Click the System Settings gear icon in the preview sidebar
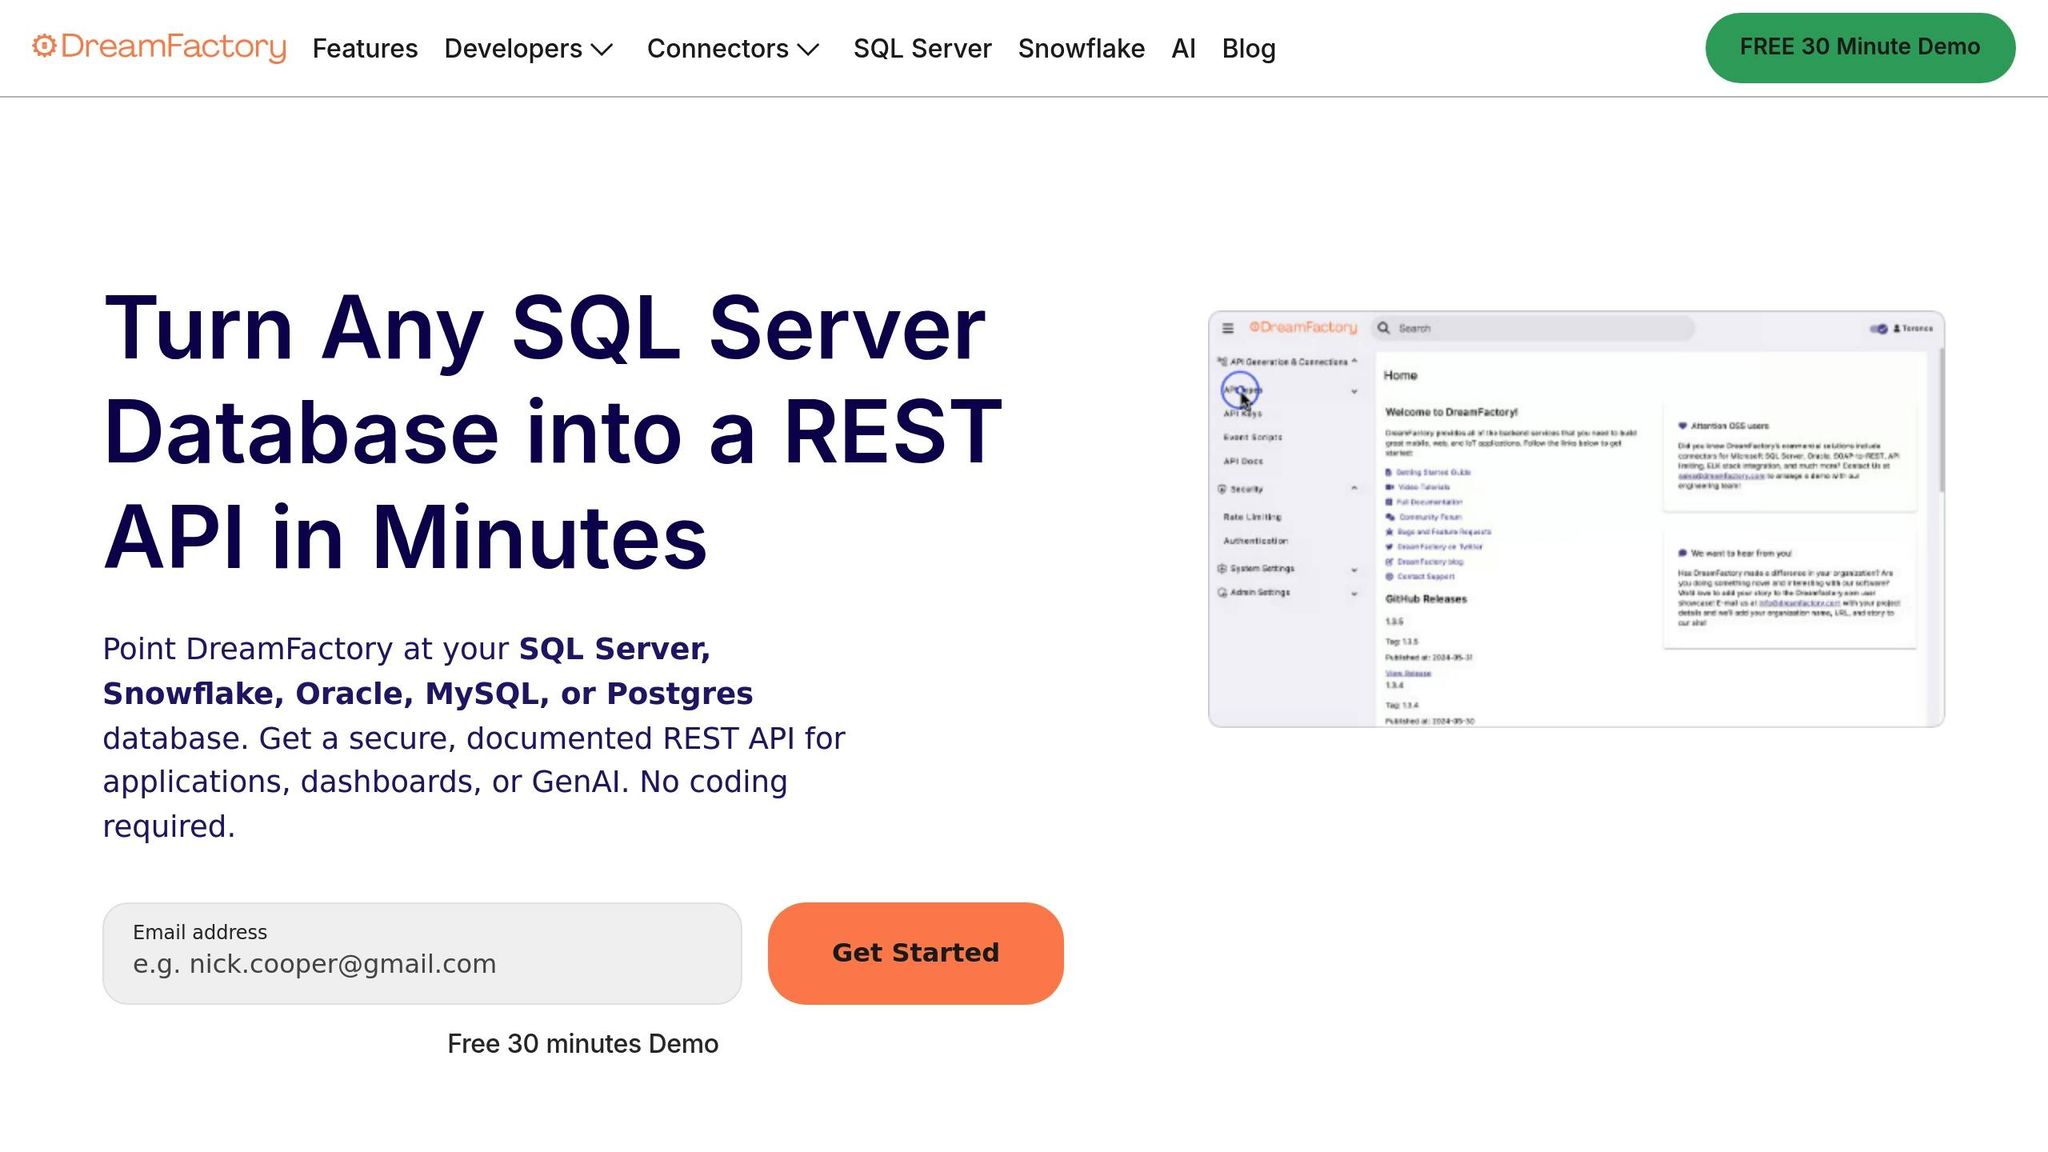This screenshot has width=2048, height=1152. point(1222,568)
